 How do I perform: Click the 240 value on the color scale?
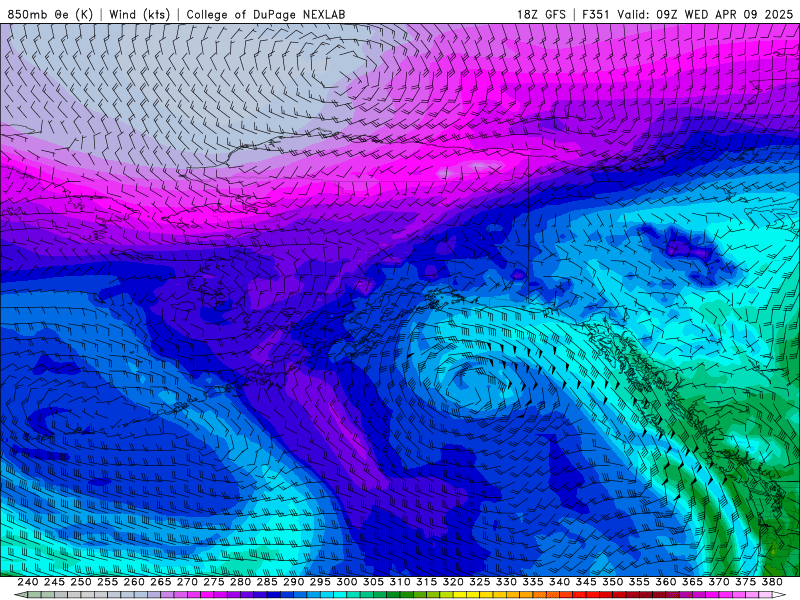click(x=28, y=582)
